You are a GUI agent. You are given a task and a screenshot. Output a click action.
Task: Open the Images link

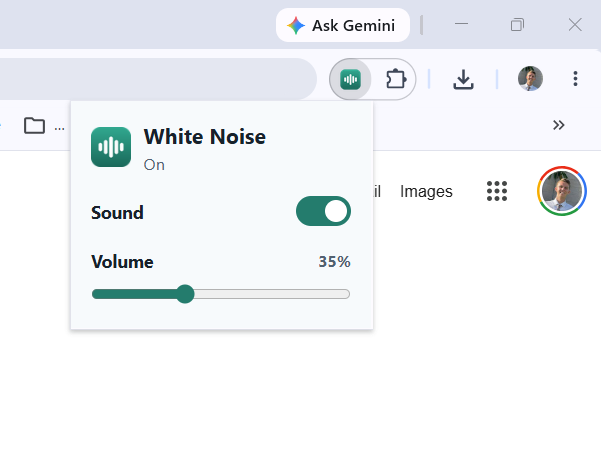click(426, 191)
